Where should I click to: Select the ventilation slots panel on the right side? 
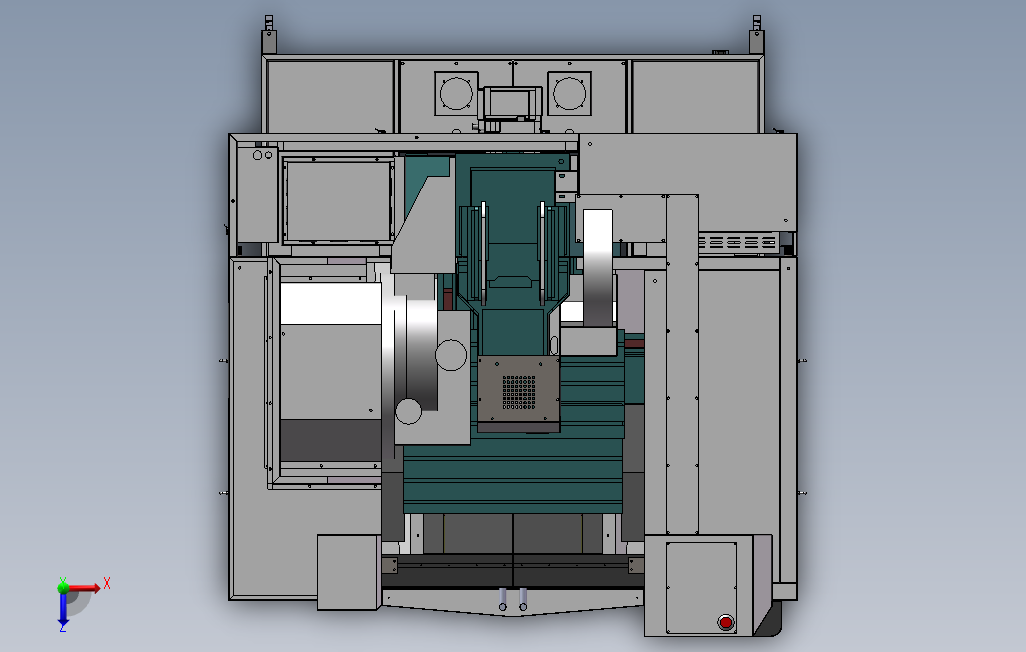point(737,243)
